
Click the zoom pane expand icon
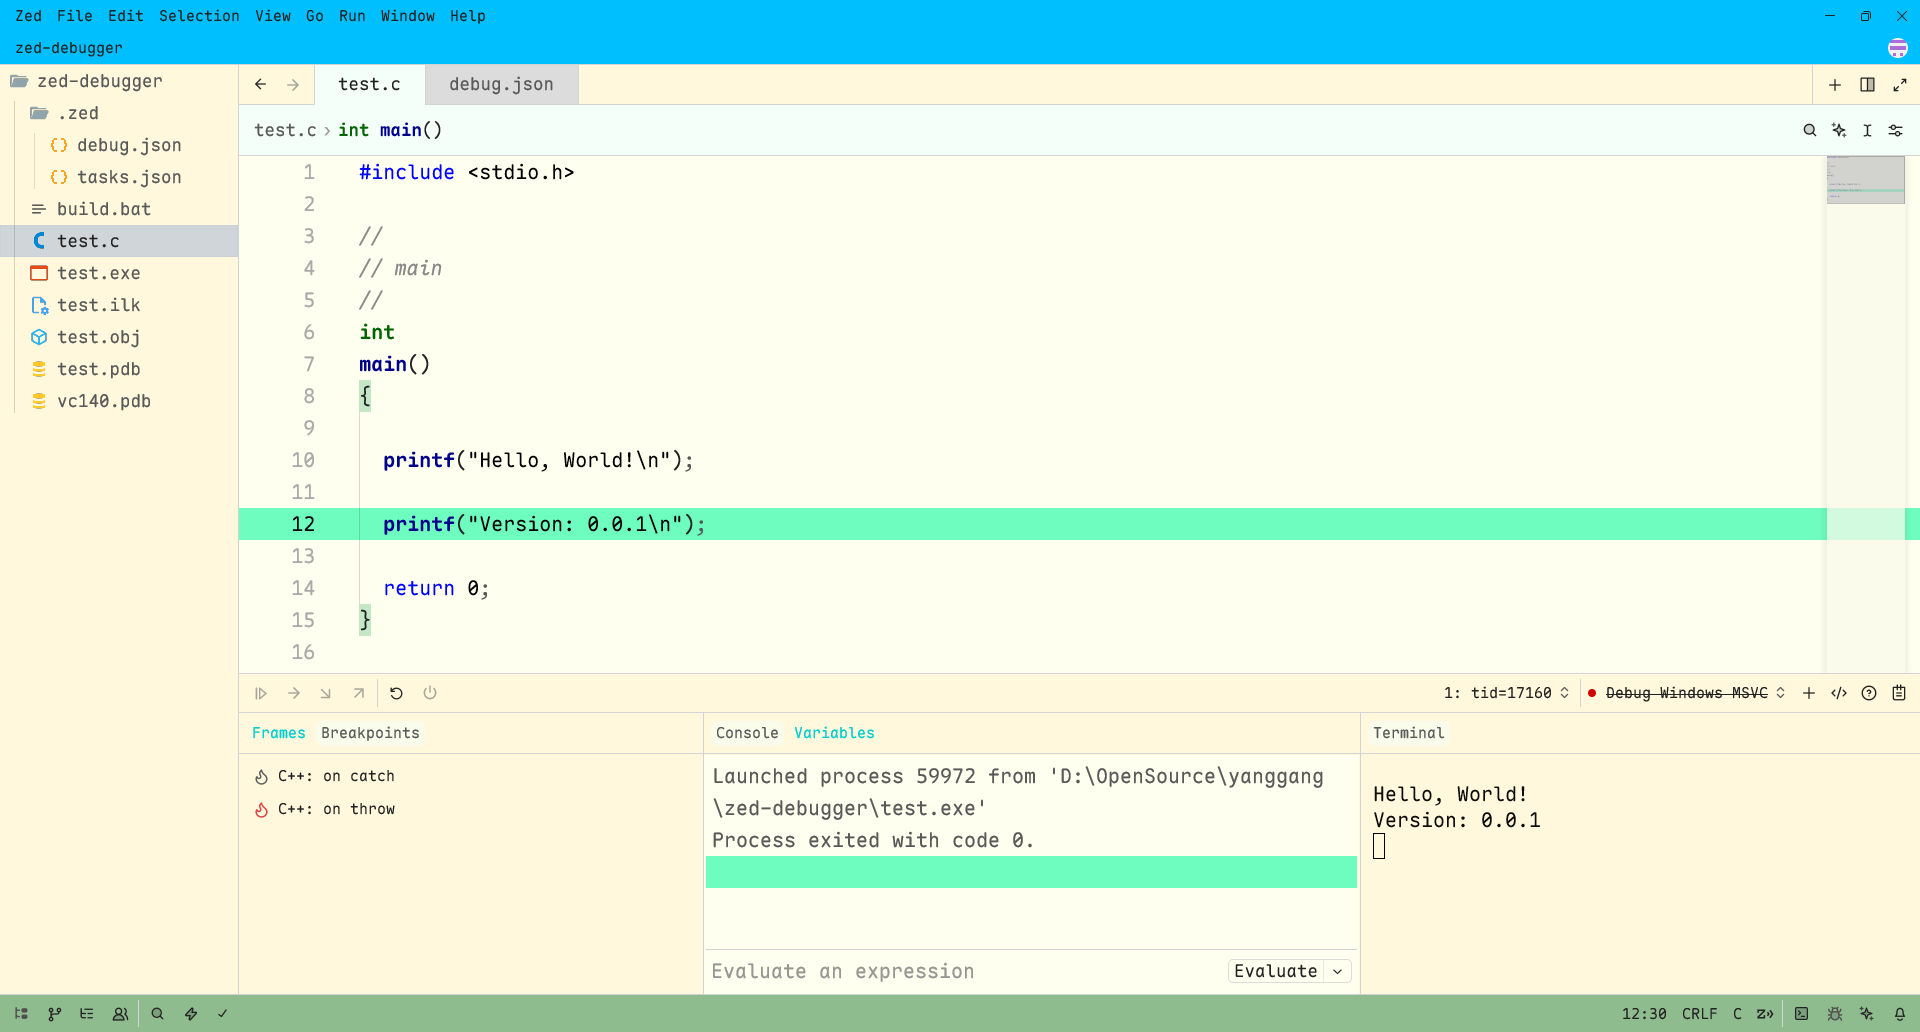pyautogui.click(x=1899, y=85)
